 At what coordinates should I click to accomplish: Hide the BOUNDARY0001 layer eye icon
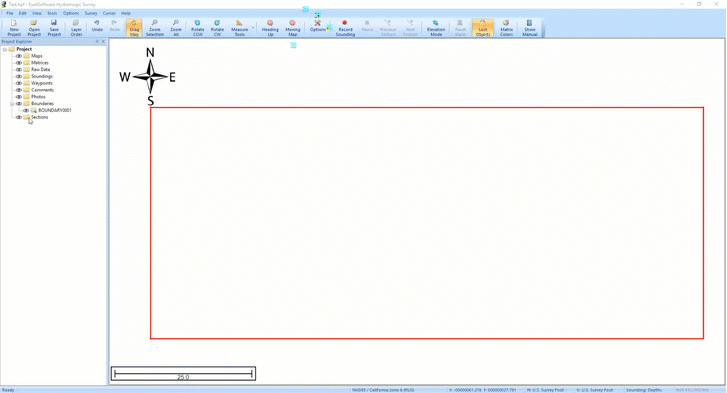[x=26, y=110]
